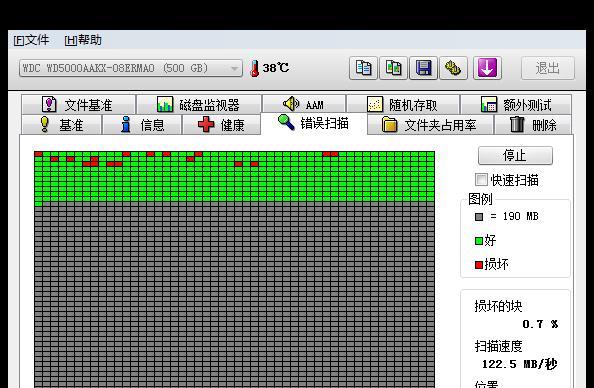Open the 帮助 Help menu
This screenshot has height=388, width=594.
(x=83, y=40)
